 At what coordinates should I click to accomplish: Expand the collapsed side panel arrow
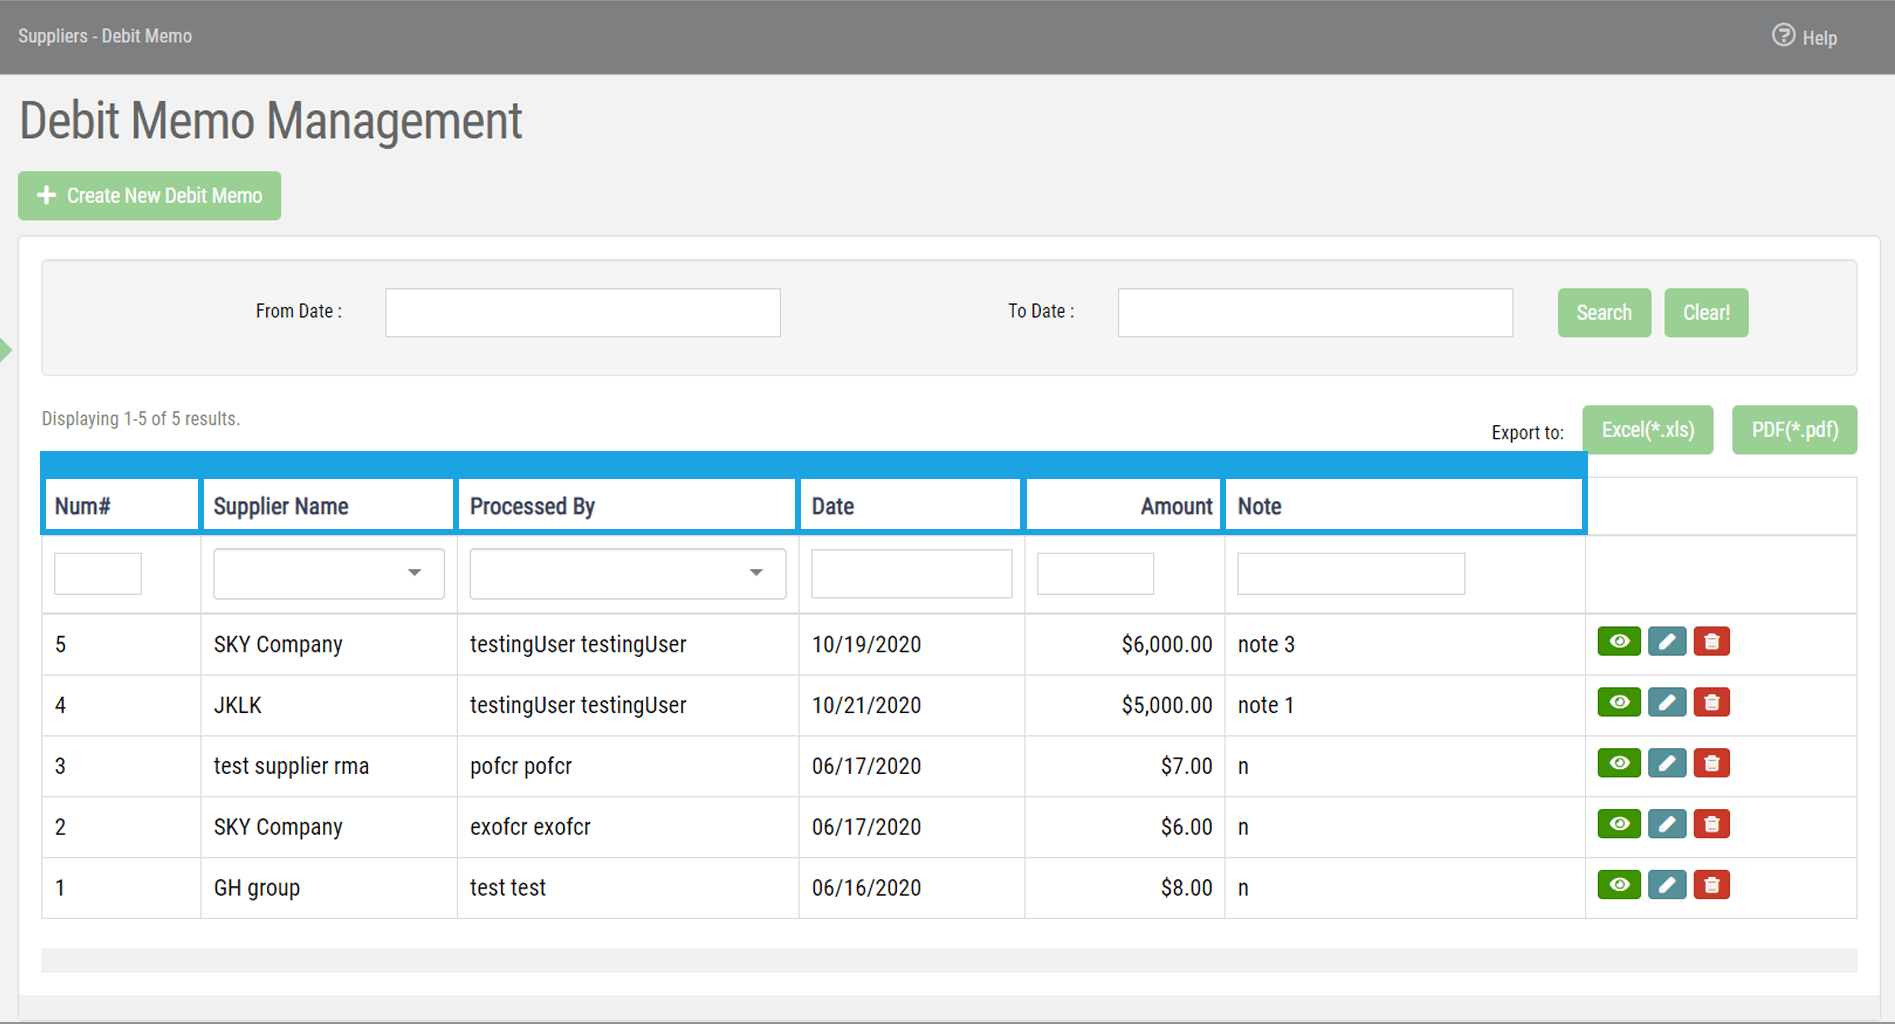tap(7, 349)
